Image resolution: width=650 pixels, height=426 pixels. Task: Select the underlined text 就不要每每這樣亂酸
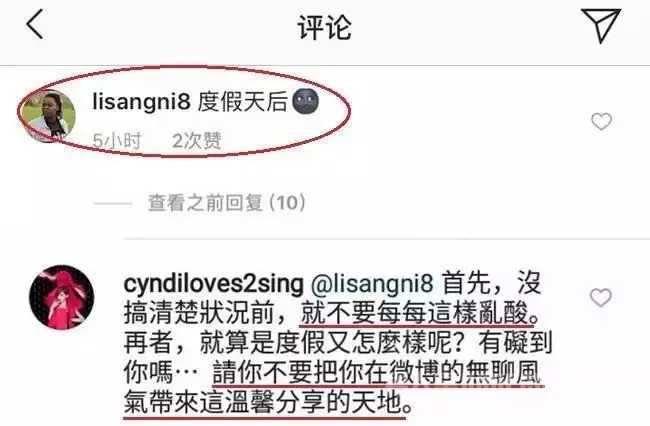(416, 314)
